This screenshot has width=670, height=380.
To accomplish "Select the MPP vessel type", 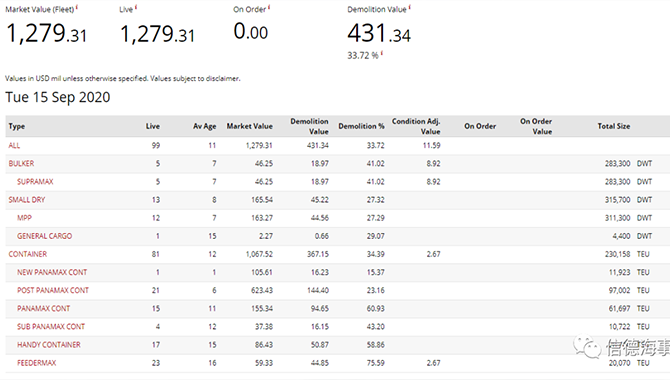I will pos(24,218).
